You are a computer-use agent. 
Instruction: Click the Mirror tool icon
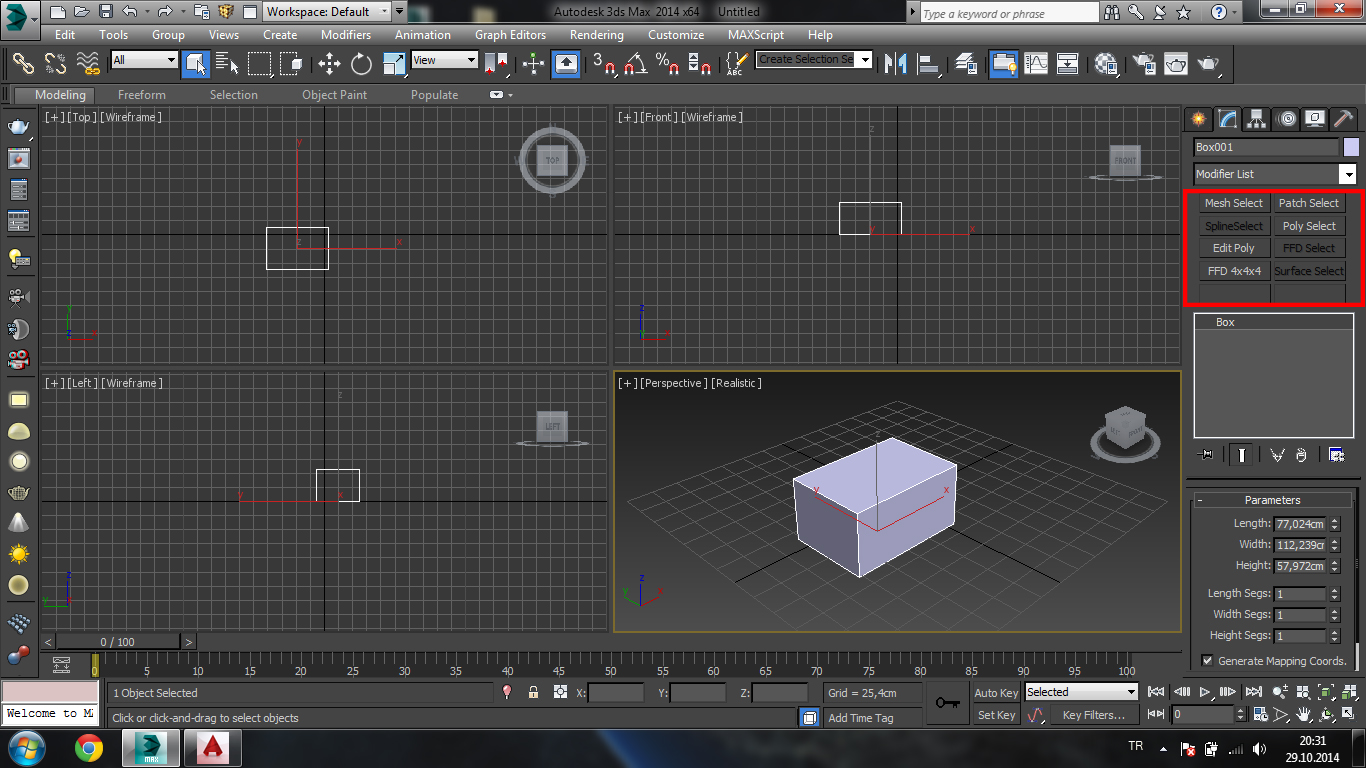(x=896, y=64)
